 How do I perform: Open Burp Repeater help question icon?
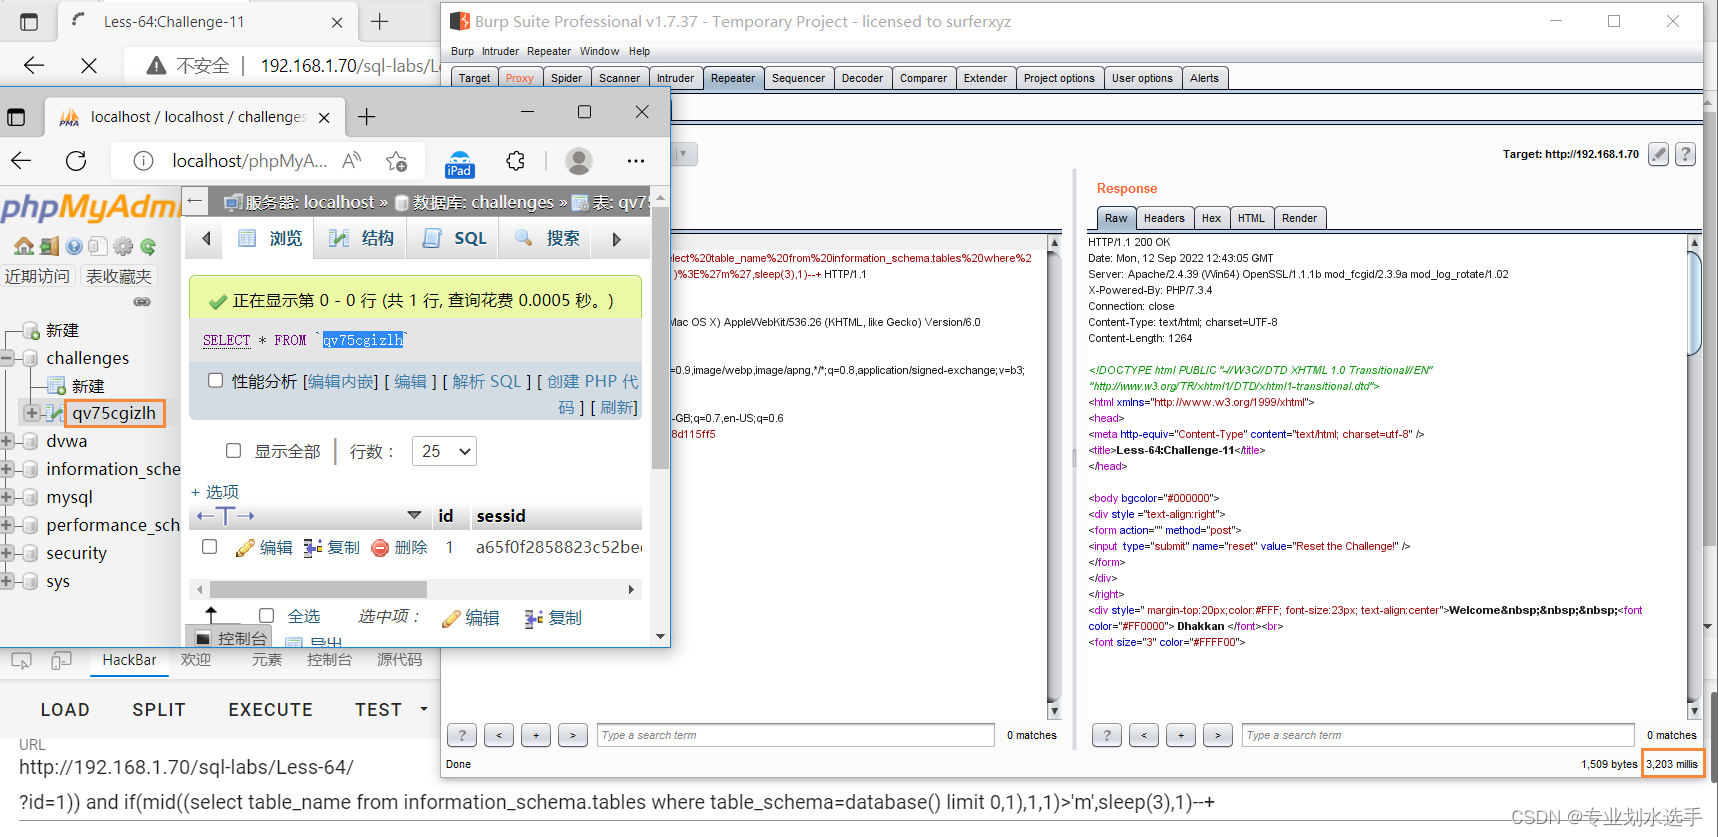[1686, 154]
